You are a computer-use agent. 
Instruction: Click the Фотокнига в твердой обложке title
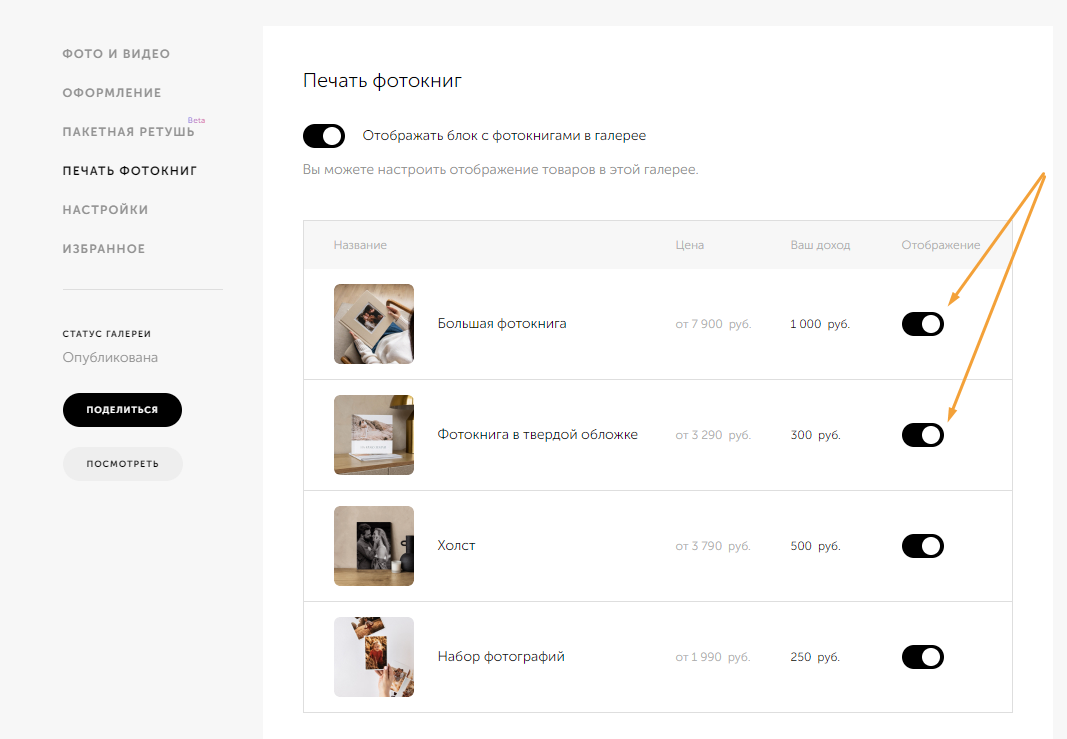[537, 435]
